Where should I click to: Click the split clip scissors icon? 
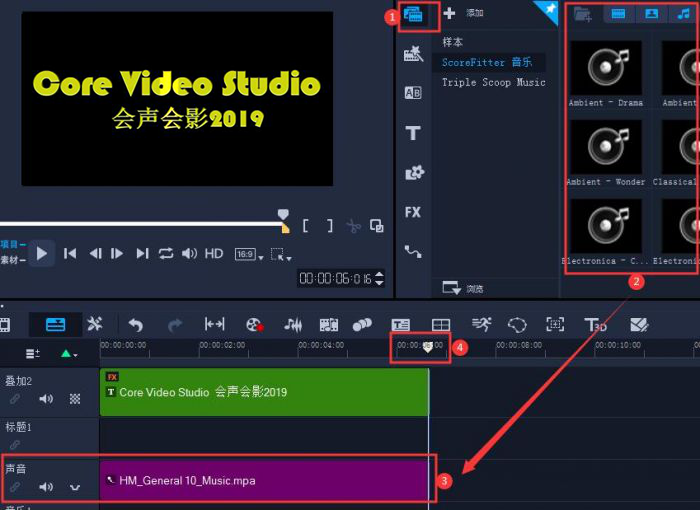pyautogui.click(x=353, y=226)
